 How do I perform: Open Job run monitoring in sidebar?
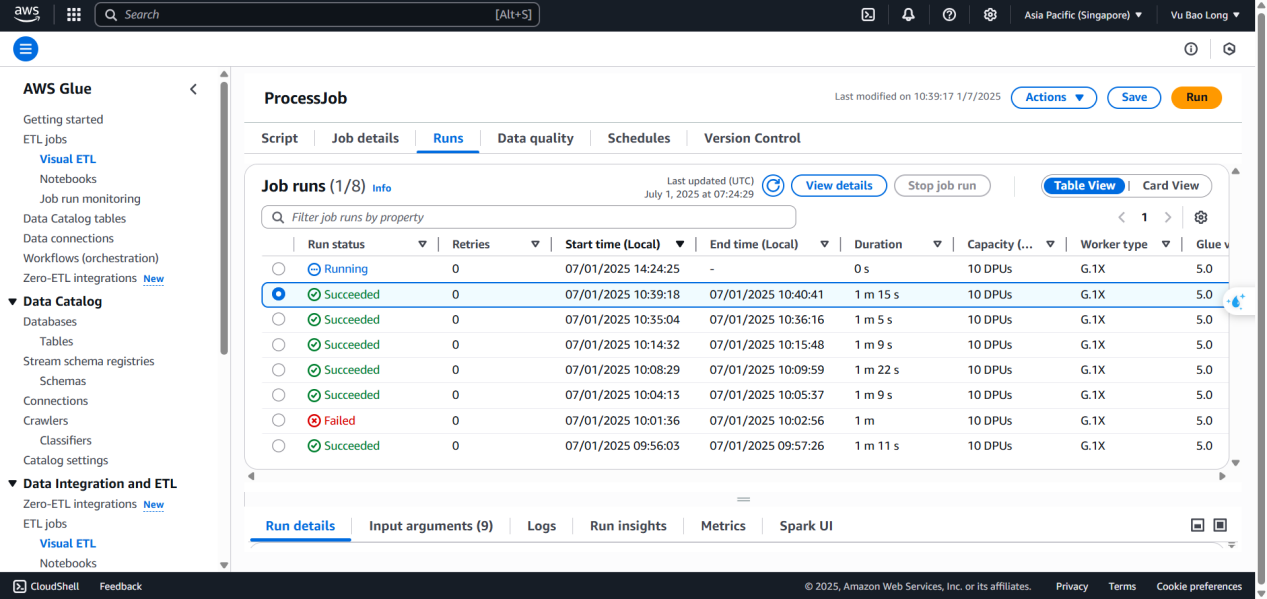coord(90,199)
